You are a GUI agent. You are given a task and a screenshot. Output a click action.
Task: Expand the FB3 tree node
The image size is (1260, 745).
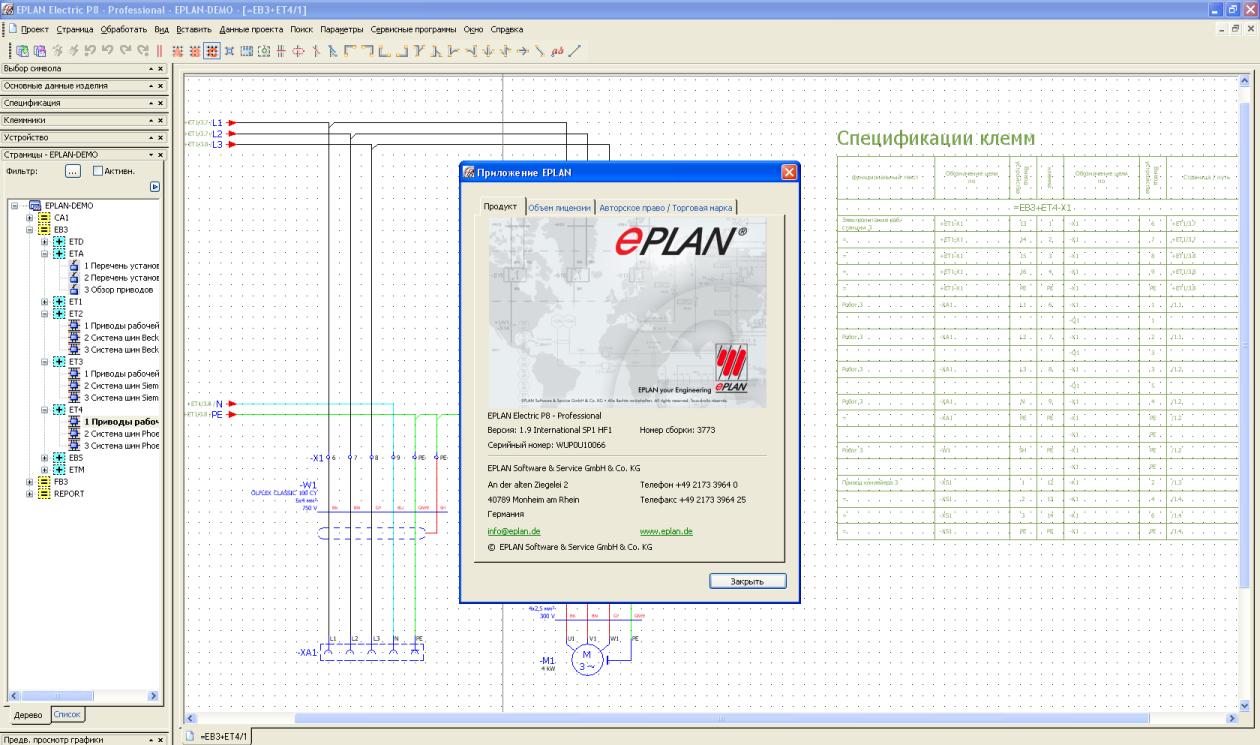click(30, 481)
